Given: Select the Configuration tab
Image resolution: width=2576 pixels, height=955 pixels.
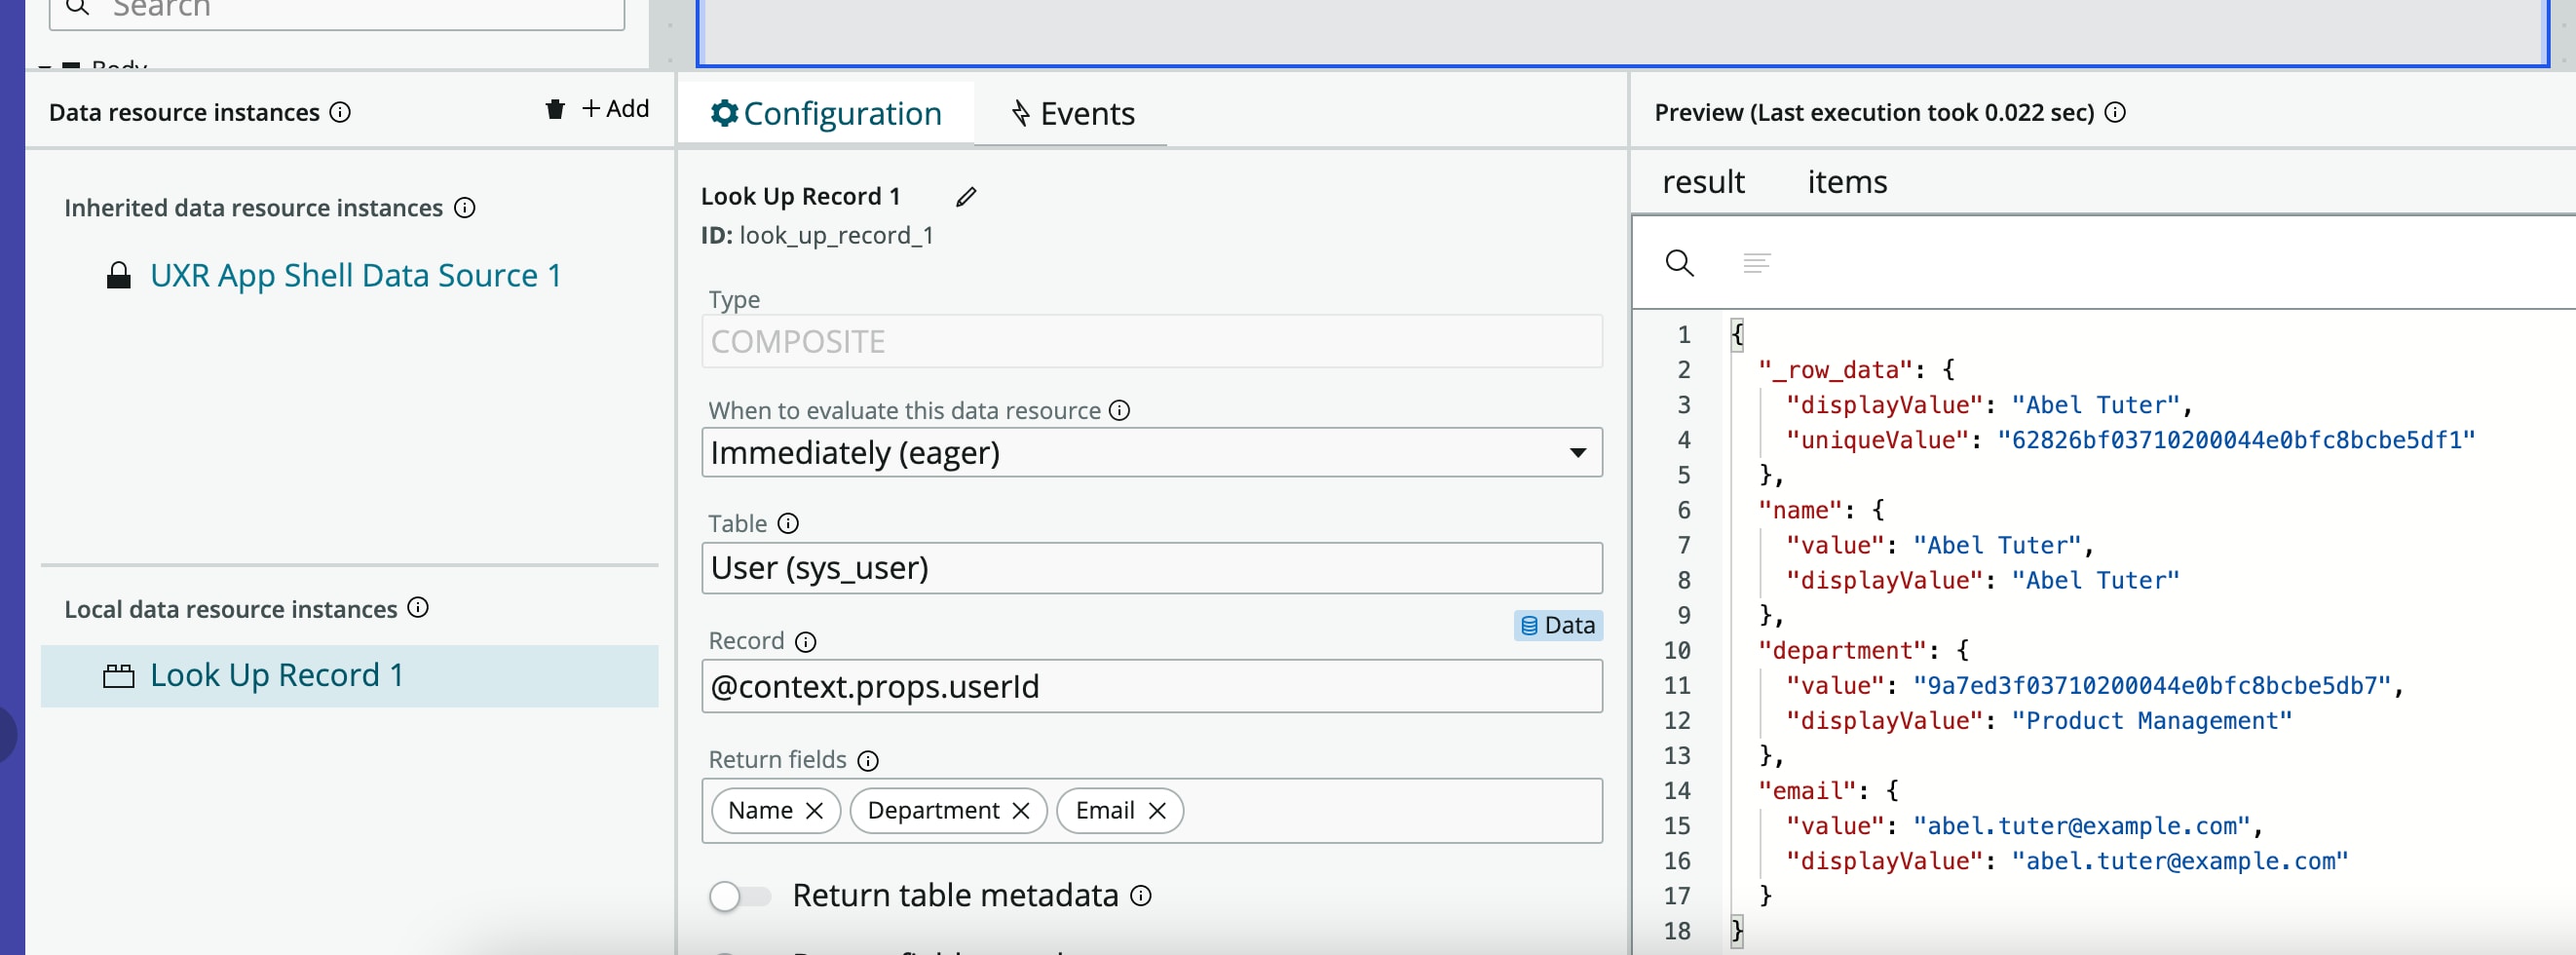Looking at the screenshot, I should [x=826, y=114].
